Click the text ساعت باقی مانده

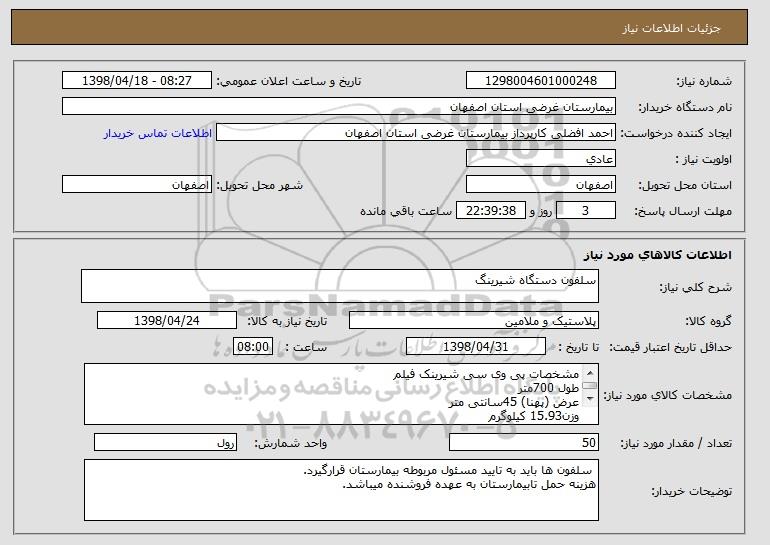(x=406, y=211)
